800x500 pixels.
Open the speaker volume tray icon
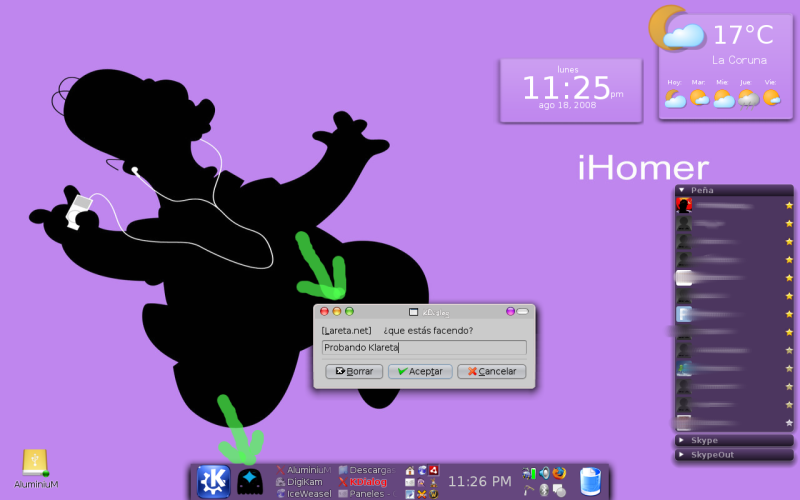(545, 473)
